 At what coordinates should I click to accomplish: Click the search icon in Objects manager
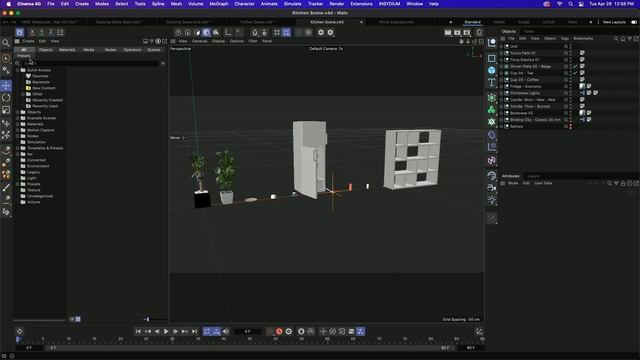click(x=616, y=38)
